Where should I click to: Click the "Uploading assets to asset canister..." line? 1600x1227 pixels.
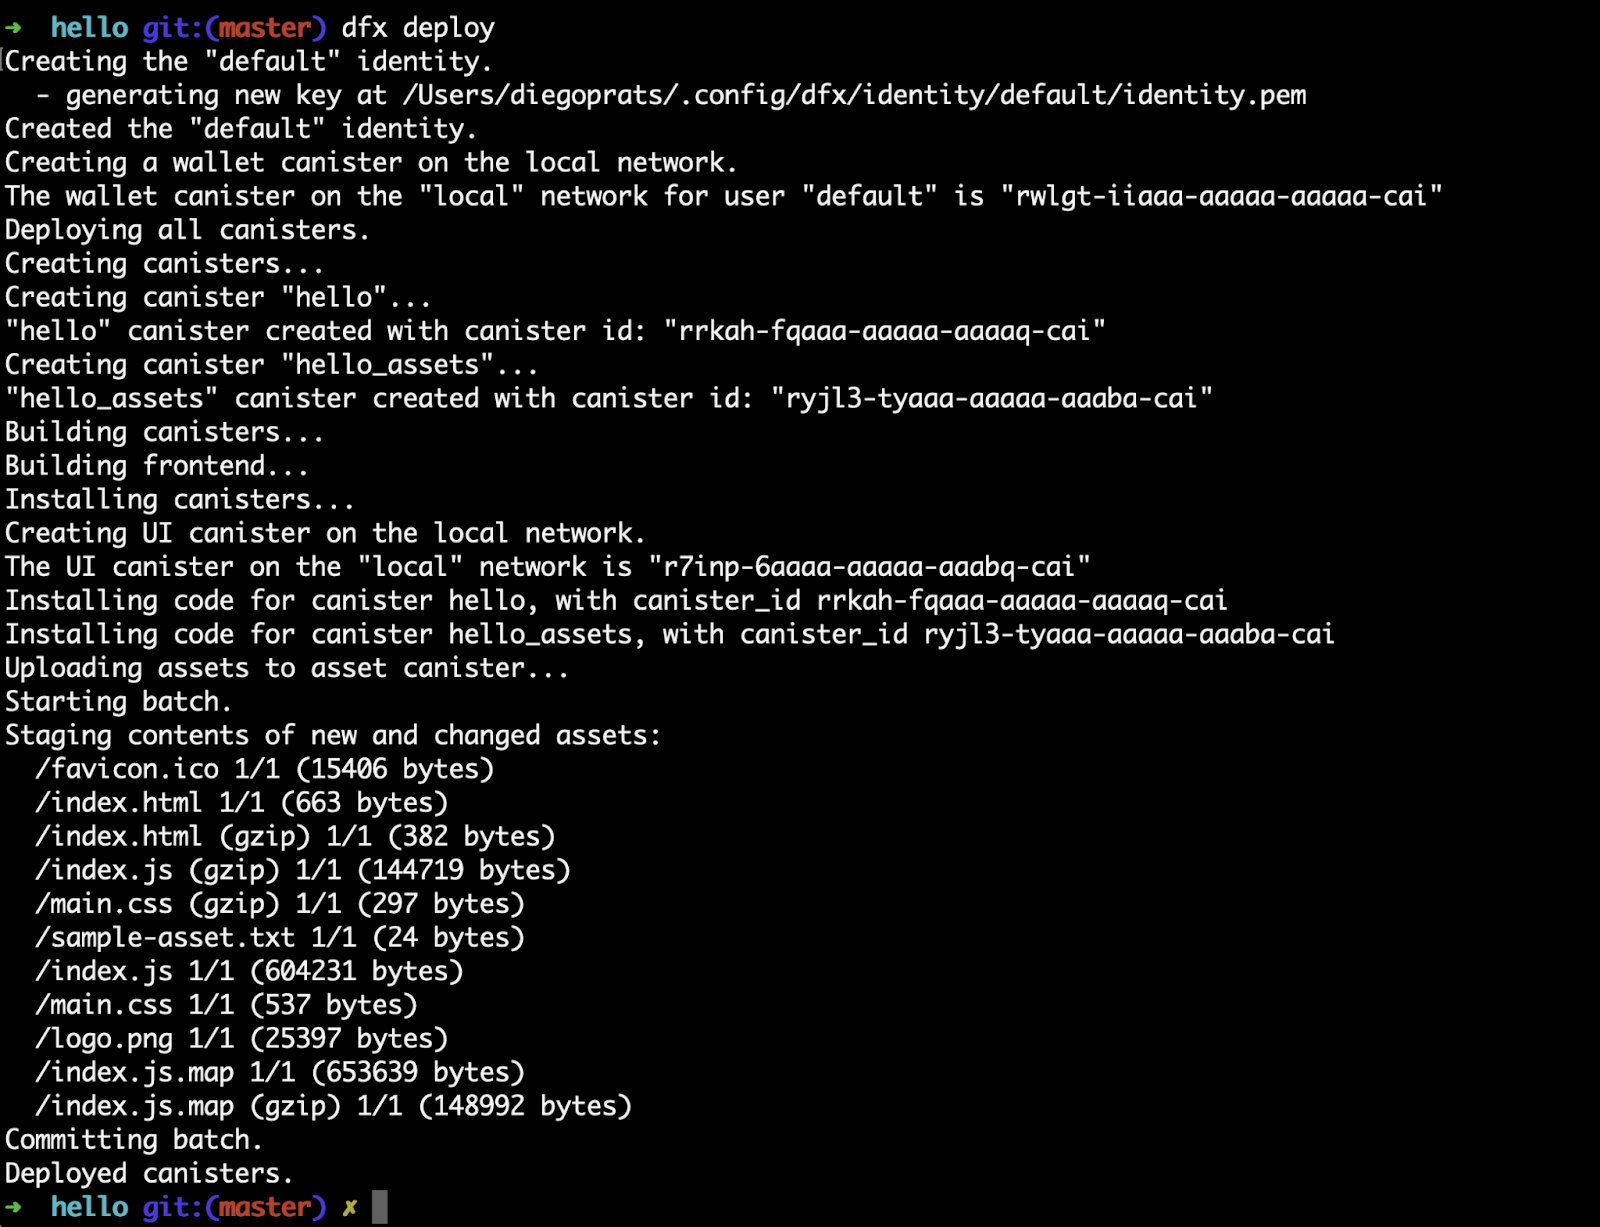click(287, 668)
